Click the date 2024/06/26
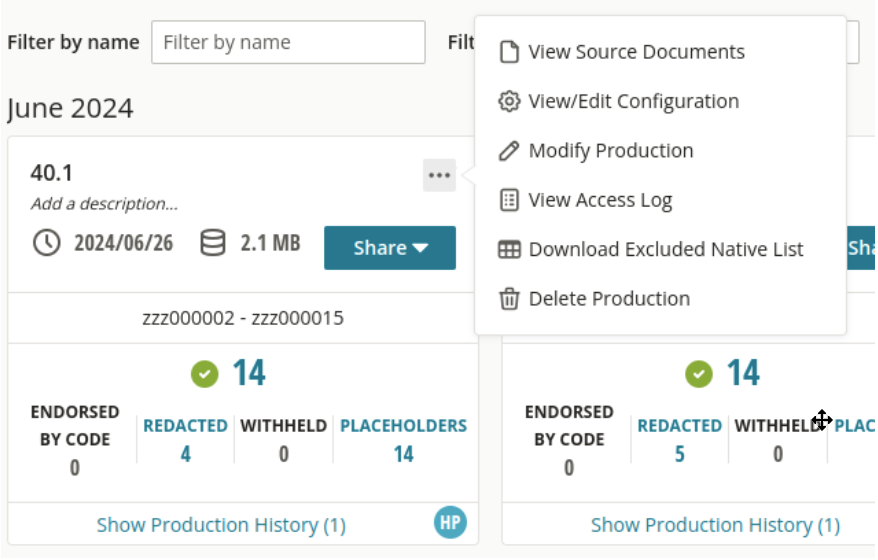Image resolution: width=878 pixels, height=560 pixels. pyautogui.click(x=124, y=243)
